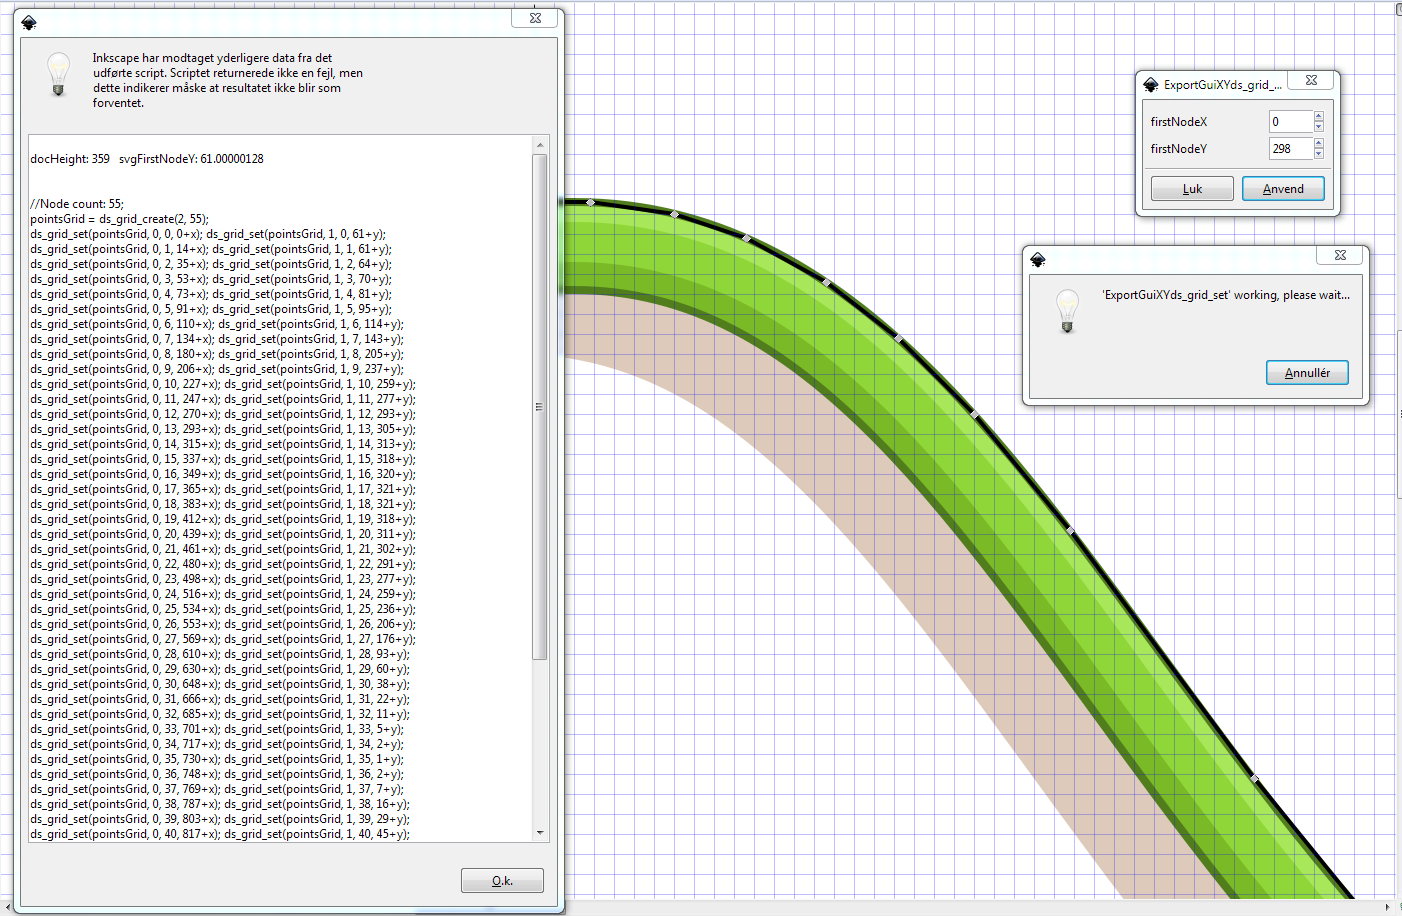Screen dimensions: 1402x916
Task: Decrease the firstNodeY value with down arrow
Action: 1319,154
